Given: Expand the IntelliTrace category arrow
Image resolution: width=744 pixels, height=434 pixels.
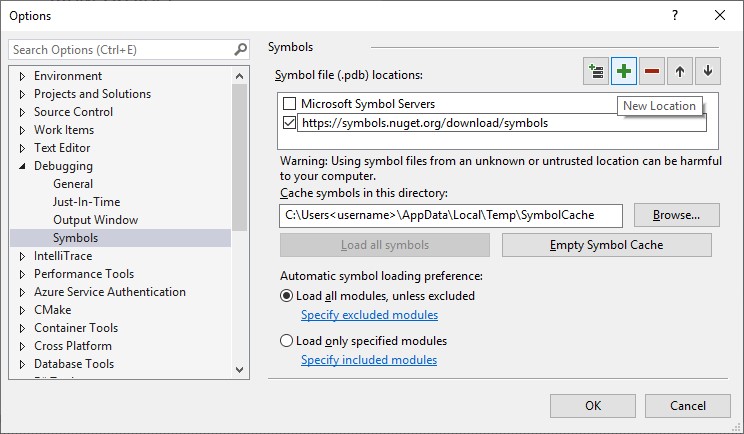Looking at the screenshot, I should [x=22, y=256].
